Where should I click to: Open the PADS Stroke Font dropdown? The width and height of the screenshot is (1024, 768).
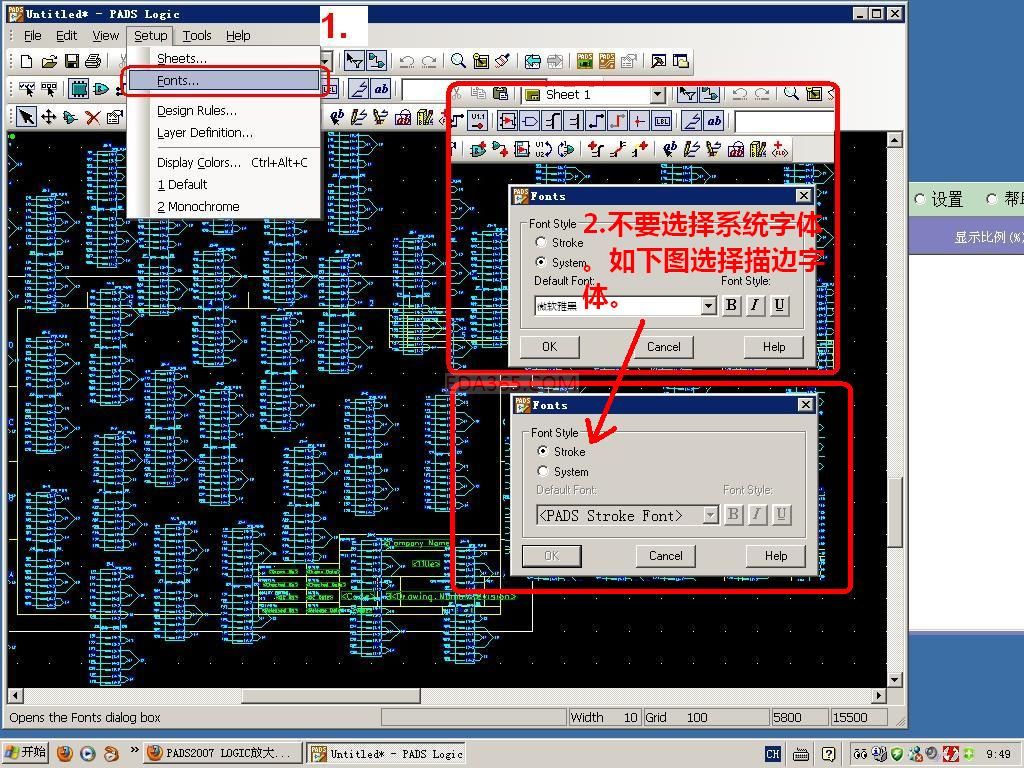tap(711, 515)
